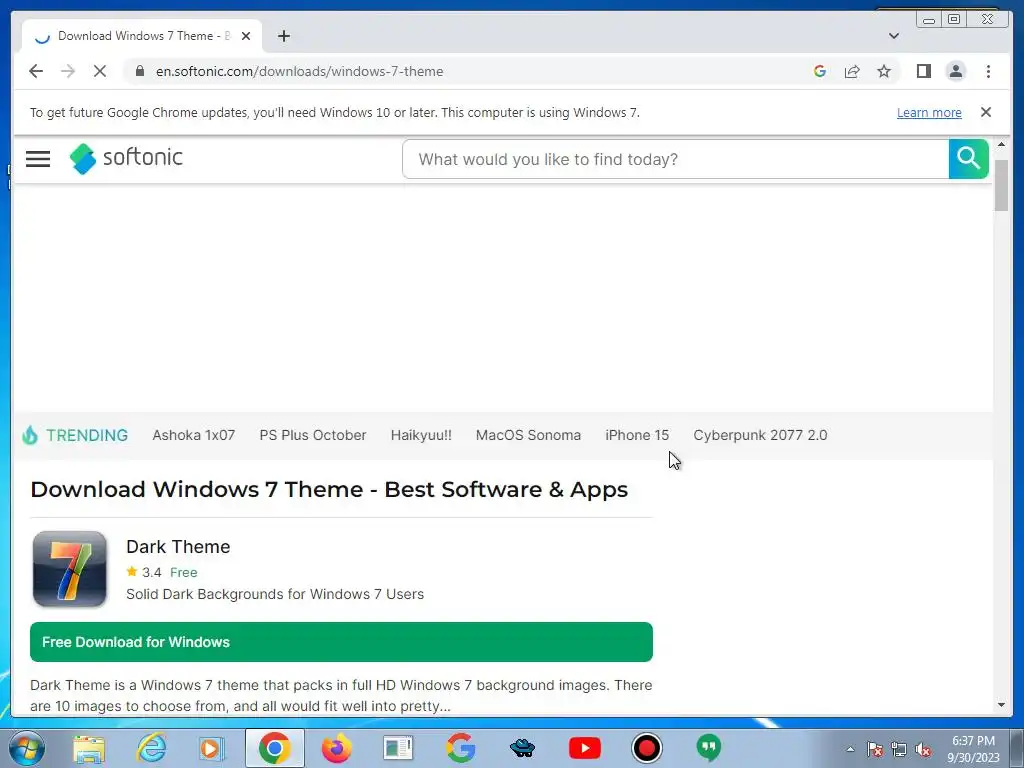Click the Dark Theme app thumbnail
Viewport: 1024px width, 768px height.
[x=70, y=569]
